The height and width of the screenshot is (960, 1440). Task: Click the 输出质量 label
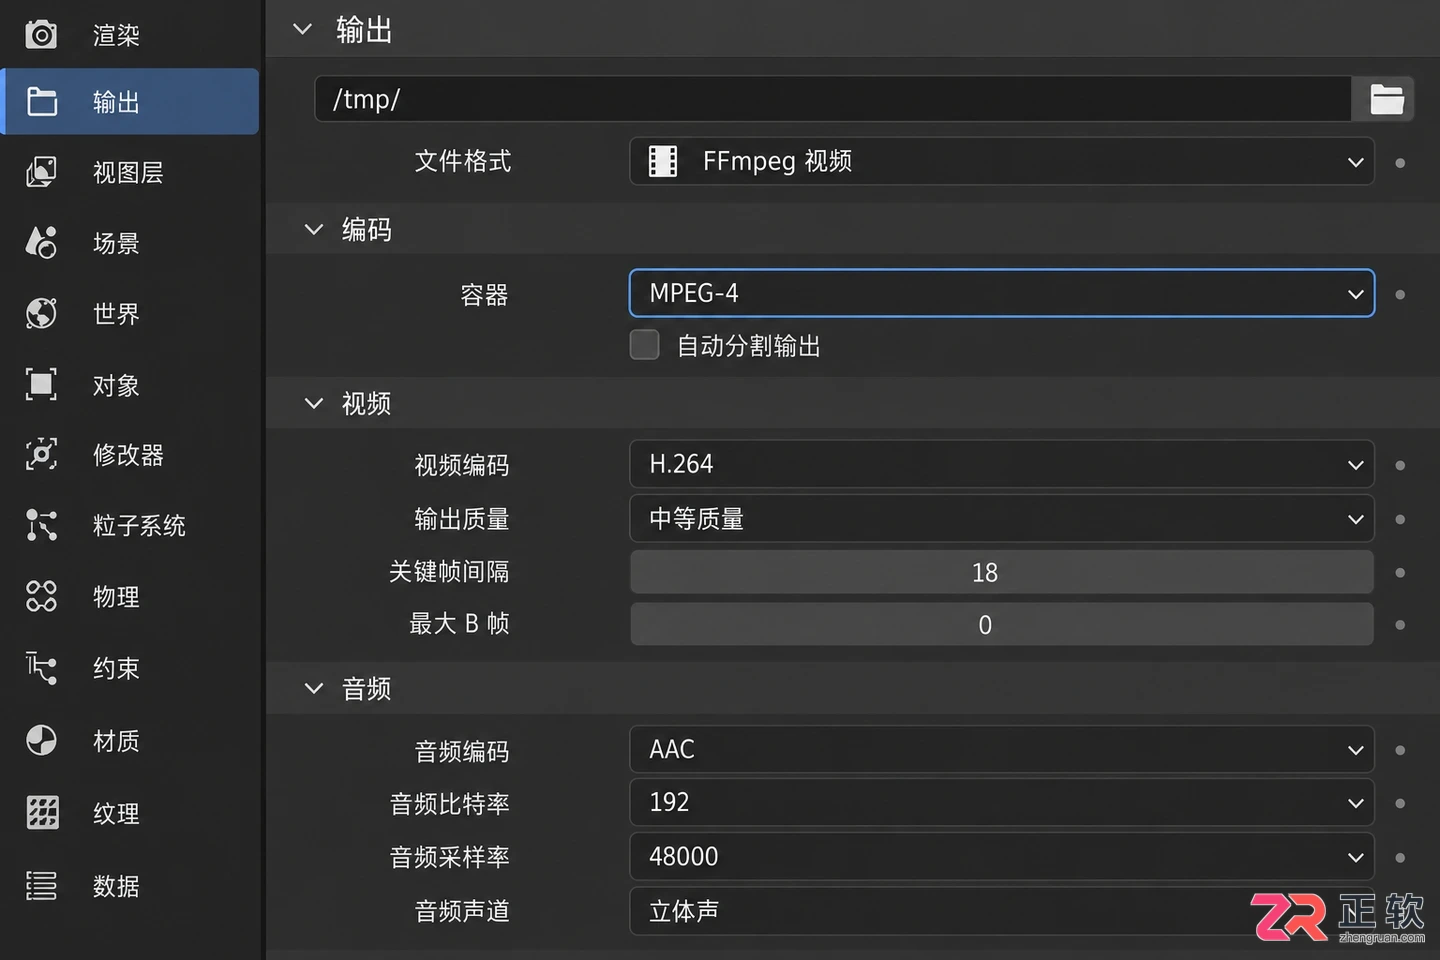tap(462, 519)
